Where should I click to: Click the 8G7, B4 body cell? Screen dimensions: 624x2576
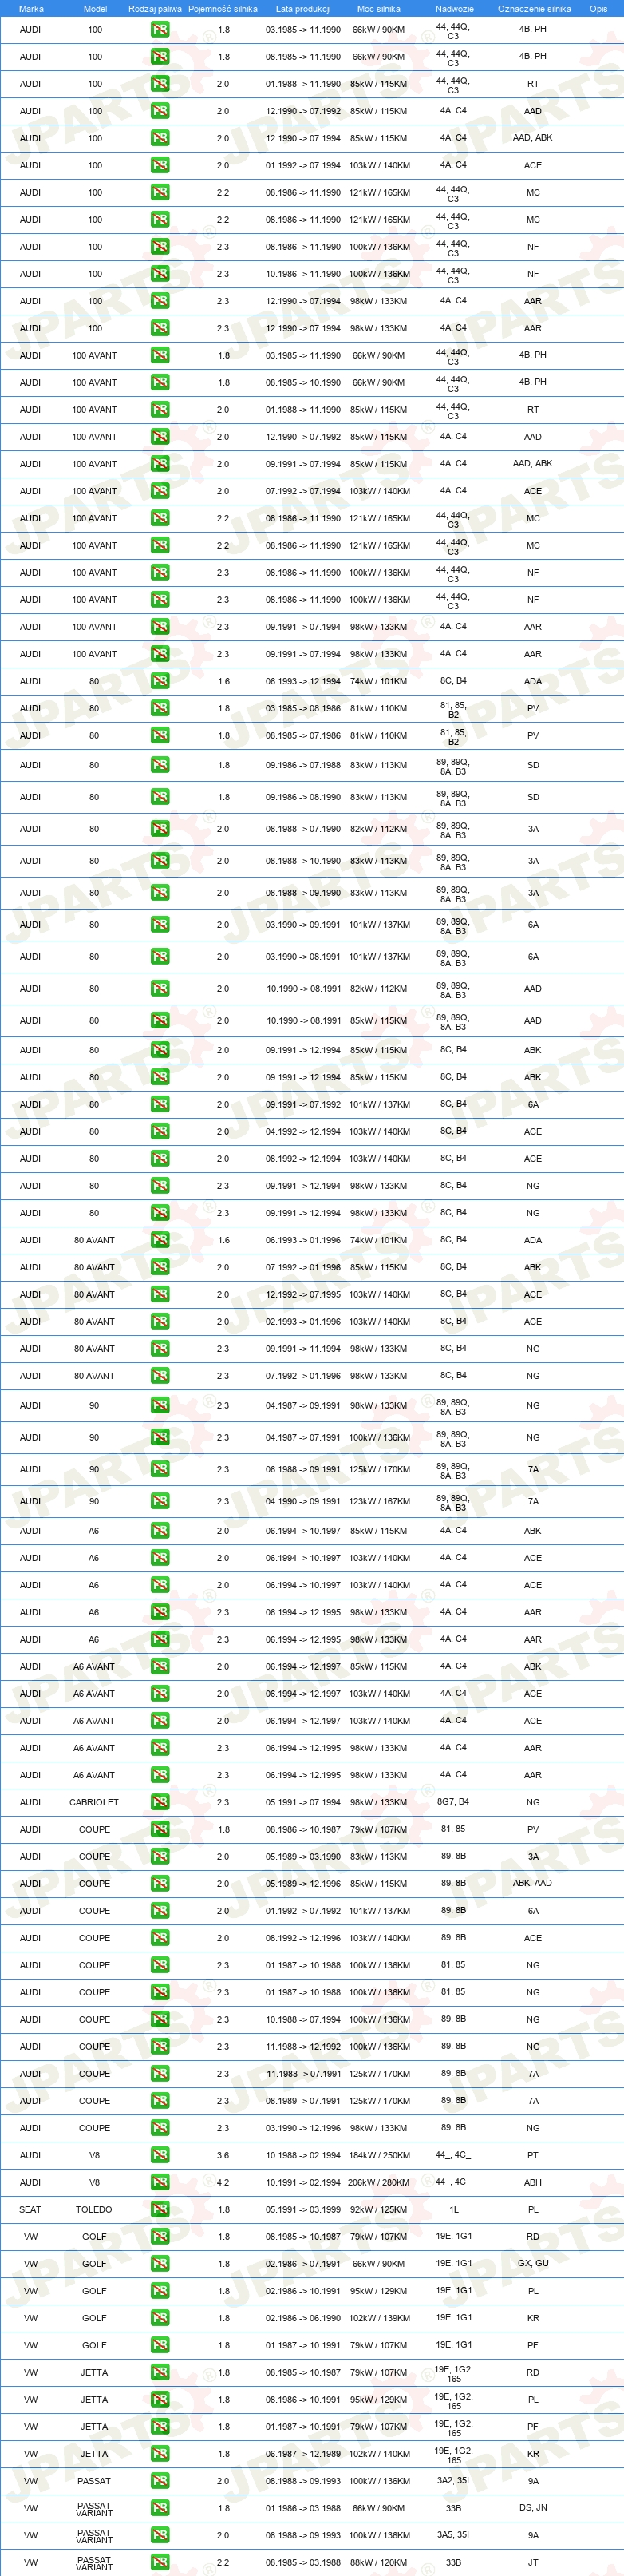tap(453, 1802)
